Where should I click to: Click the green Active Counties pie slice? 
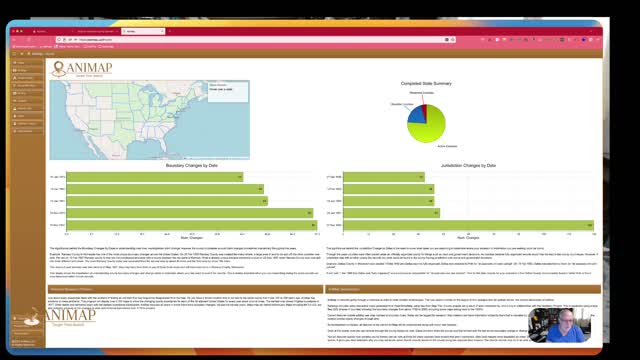tap(431, 129)
